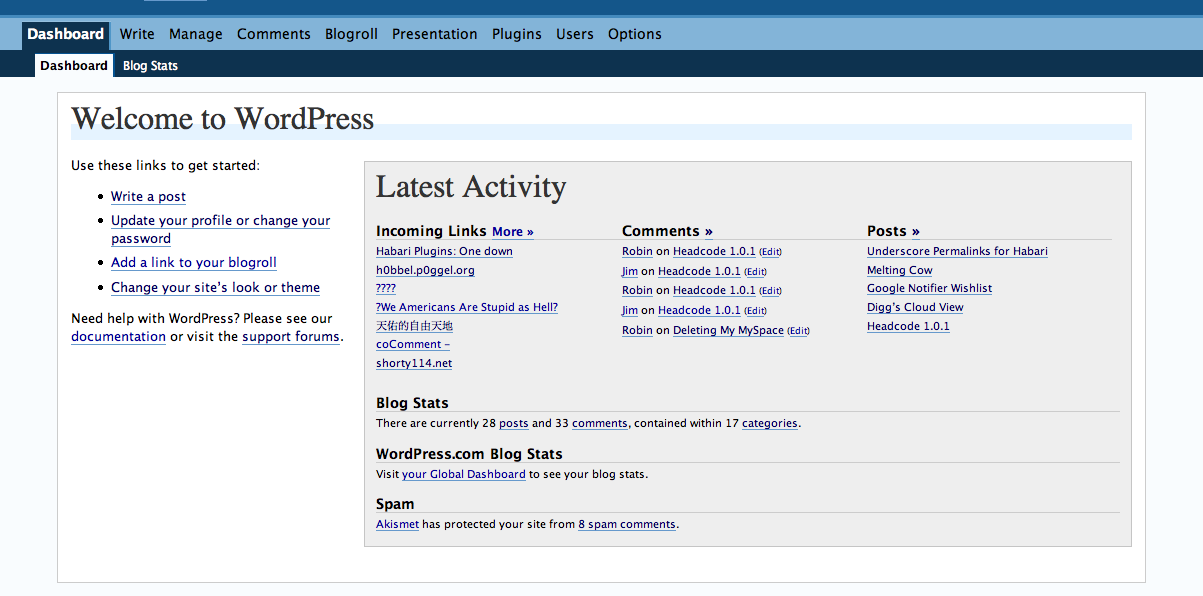Visit the support forums link
This screenshot has height=596, width=1203.
coord(291,337)
